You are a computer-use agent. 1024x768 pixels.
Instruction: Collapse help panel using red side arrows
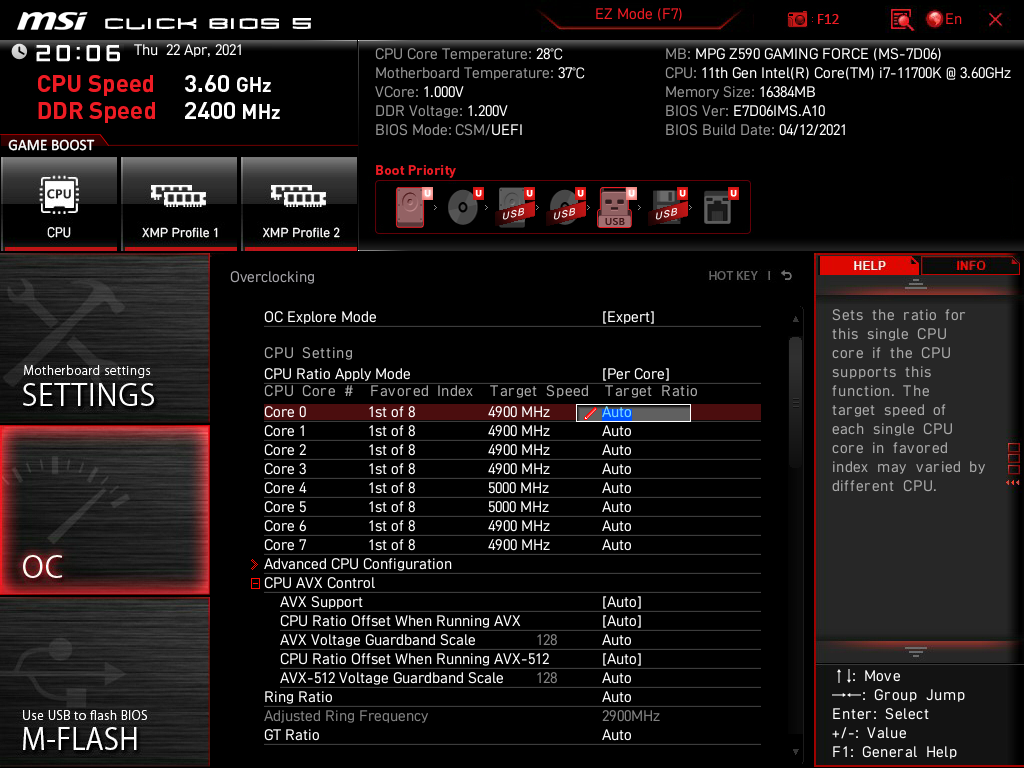(1013, 483)
